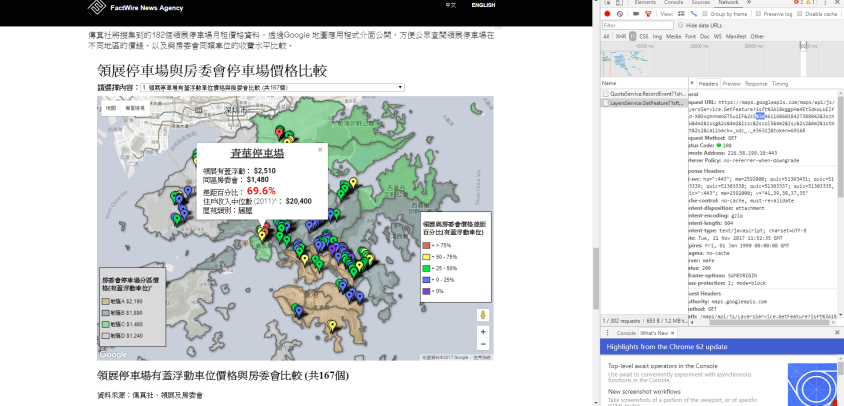Click the capture screenshots camera icon
844x406 pixels.
pyautogui.click(x=634, y=14)
